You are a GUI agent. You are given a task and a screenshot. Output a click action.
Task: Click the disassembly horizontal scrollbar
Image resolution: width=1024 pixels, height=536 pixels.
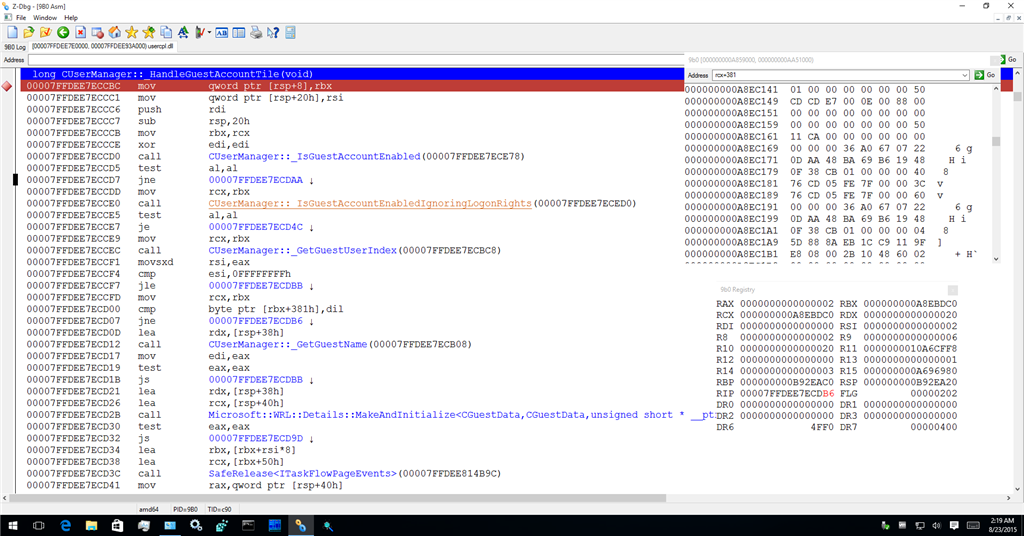(x=338, y=498)
